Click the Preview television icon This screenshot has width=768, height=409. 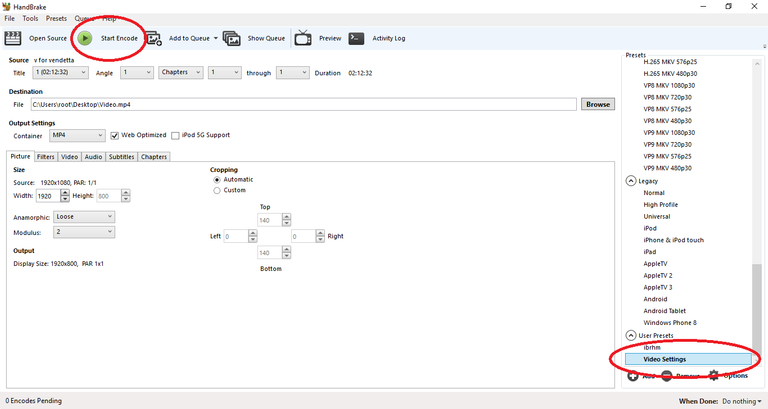coord(303,38)
